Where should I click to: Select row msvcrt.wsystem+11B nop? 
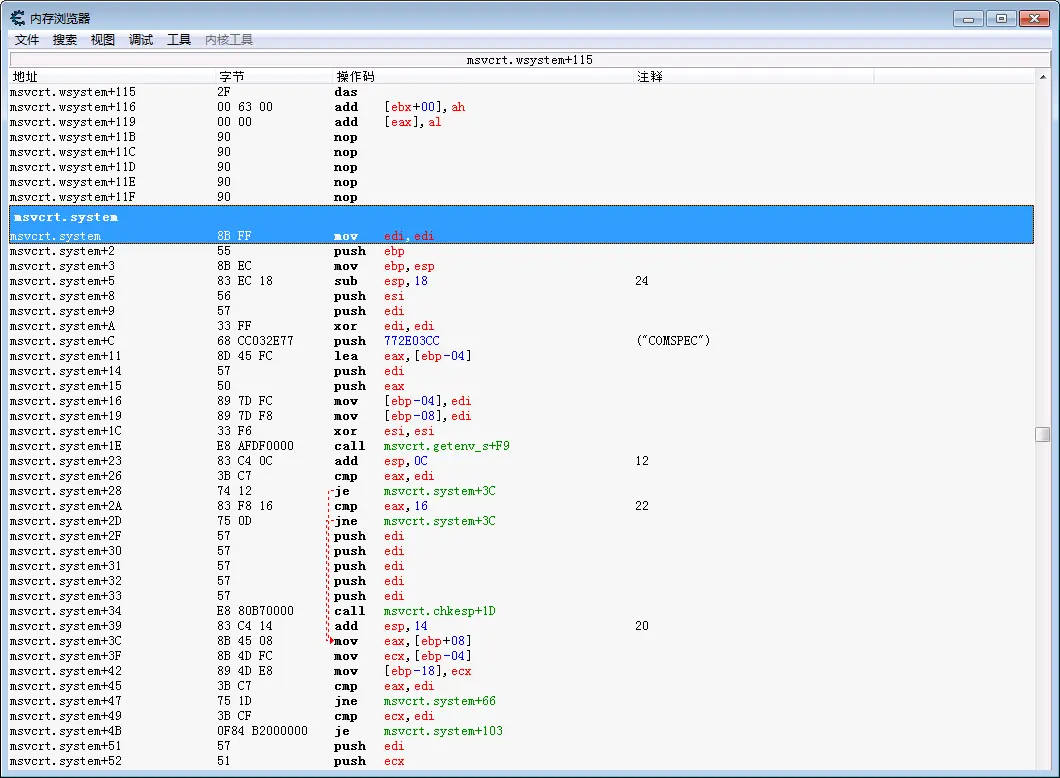click(521, 137)
